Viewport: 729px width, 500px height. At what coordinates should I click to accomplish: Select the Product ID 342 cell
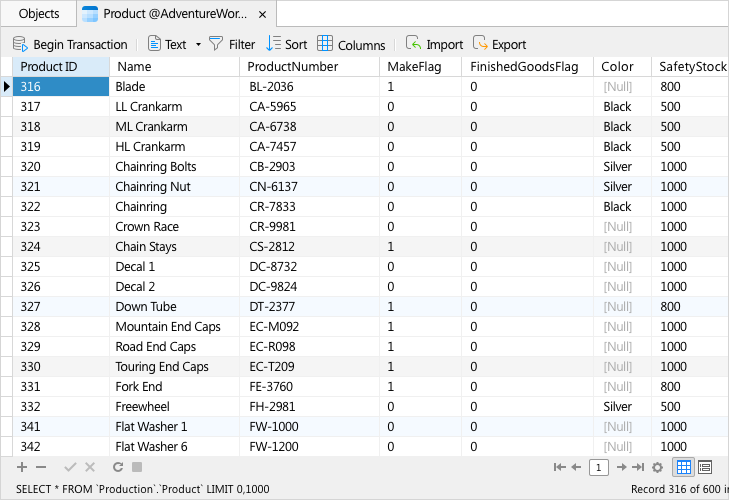pos(61,447)
